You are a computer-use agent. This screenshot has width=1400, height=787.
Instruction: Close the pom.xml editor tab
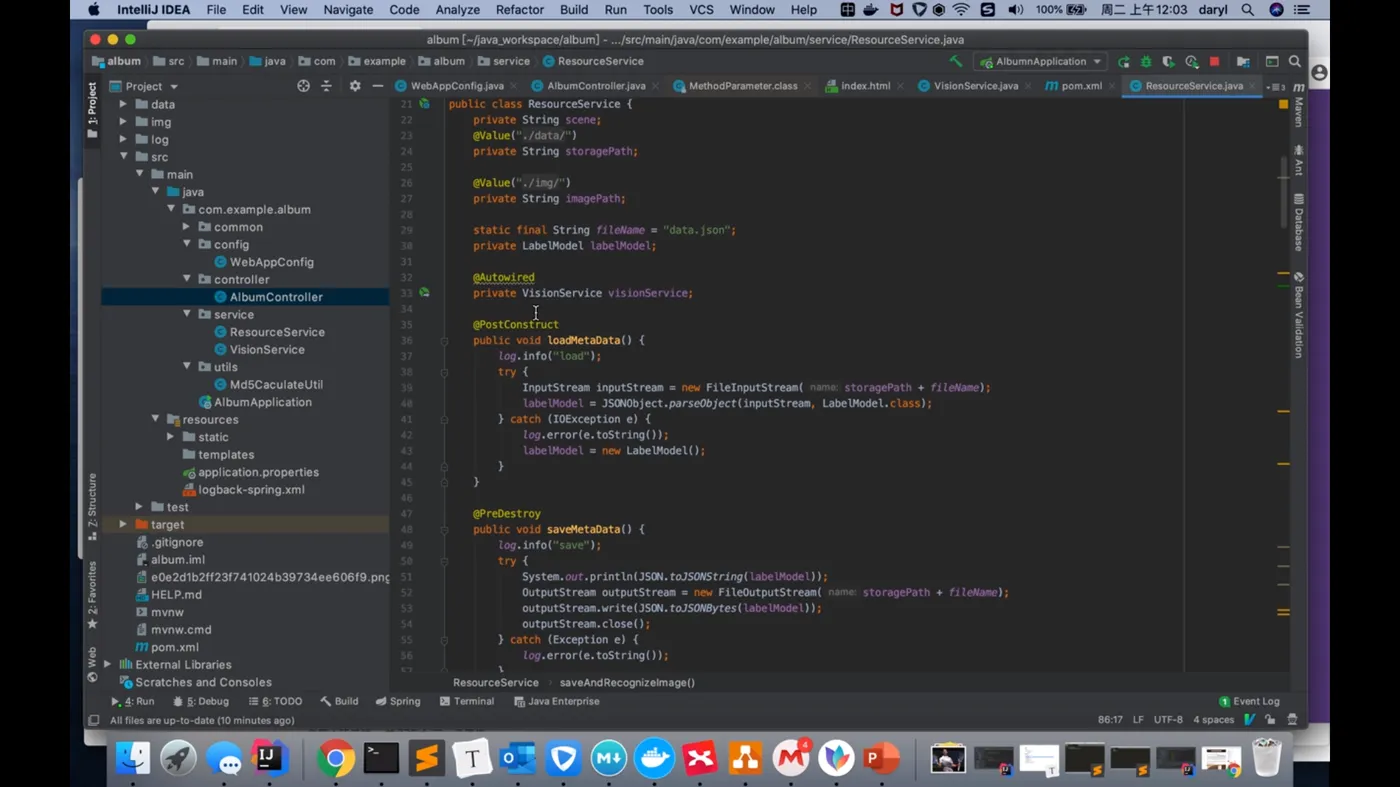1111,87
